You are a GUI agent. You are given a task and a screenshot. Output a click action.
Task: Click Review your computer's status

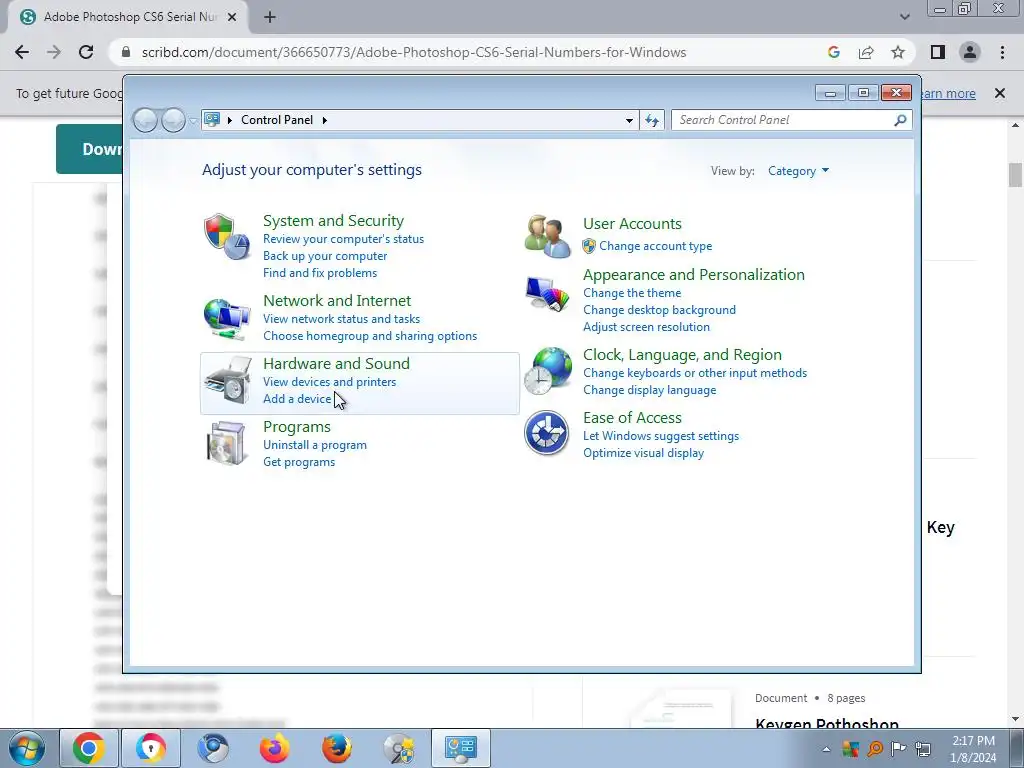point(344,239)
